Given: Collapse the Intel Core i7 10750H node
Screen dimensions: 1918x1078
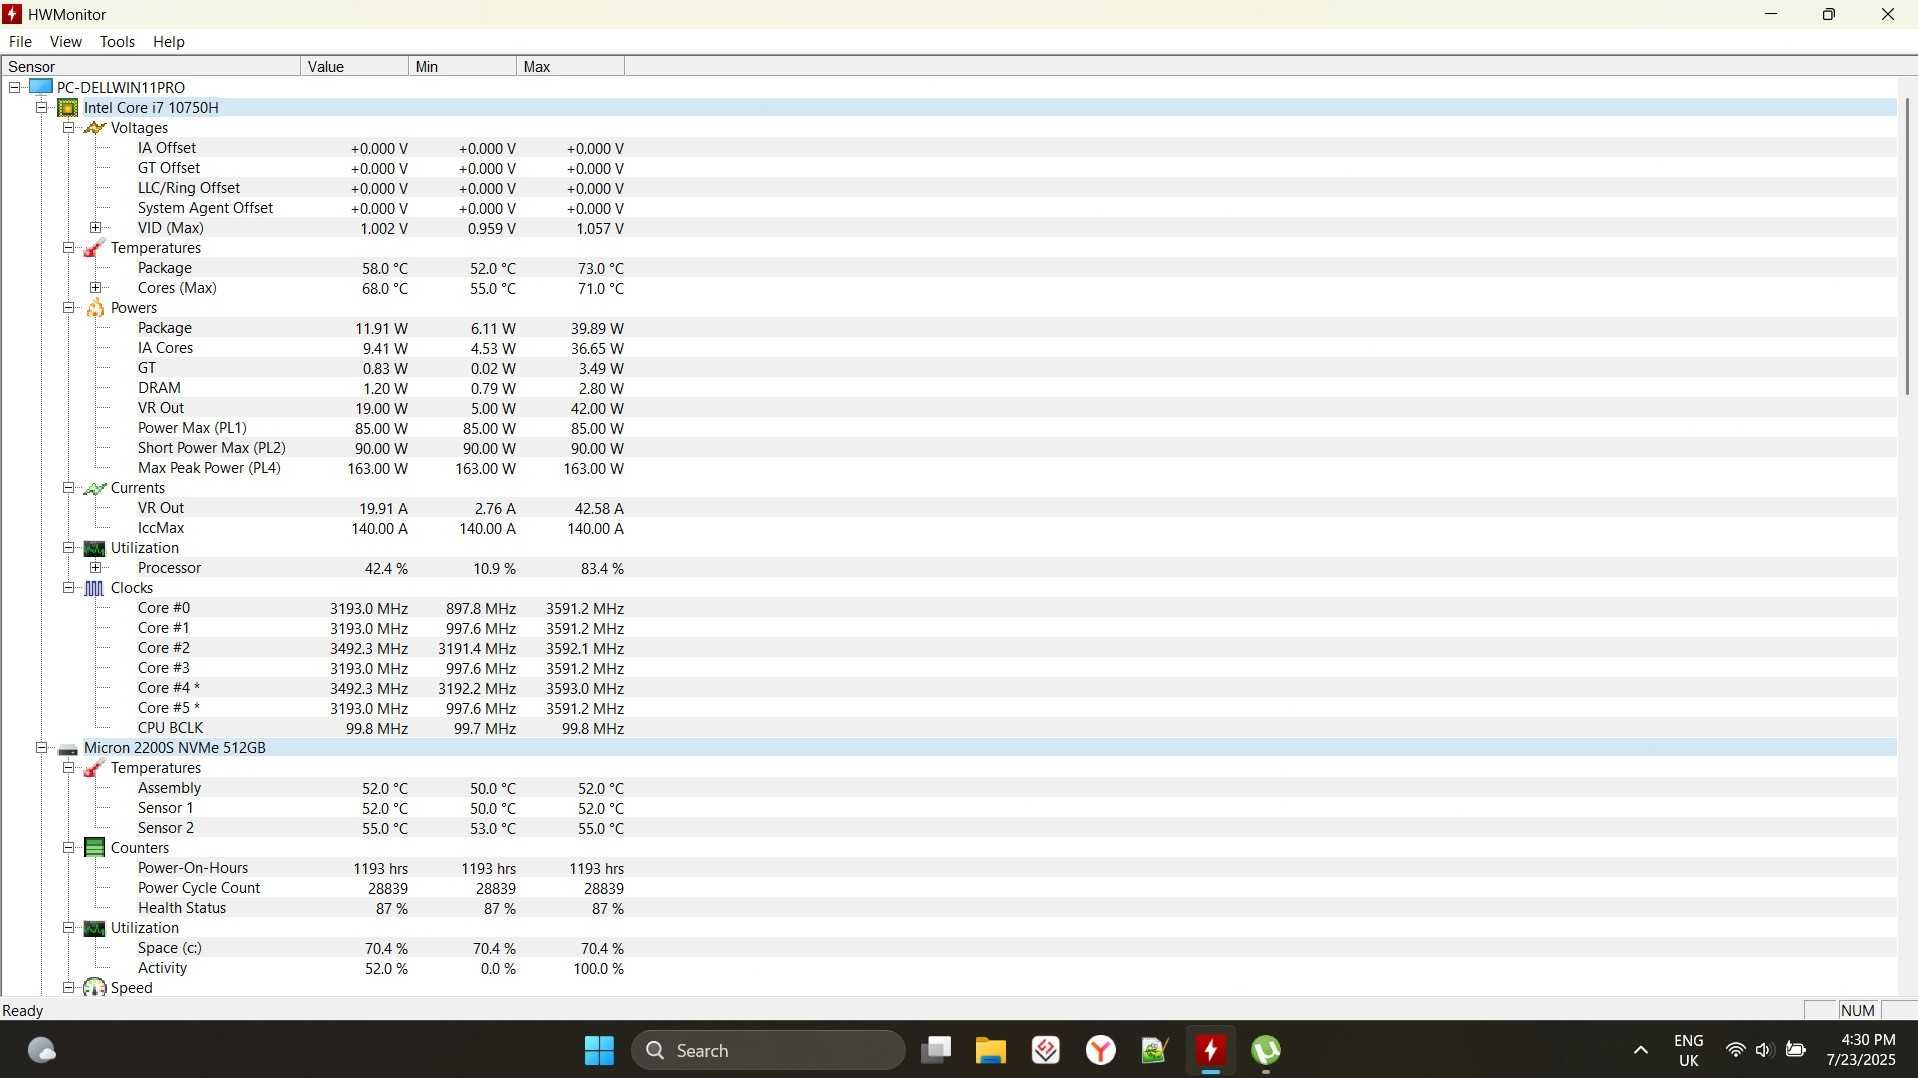Looking at the screenshot, I should [x=42, y=107].
